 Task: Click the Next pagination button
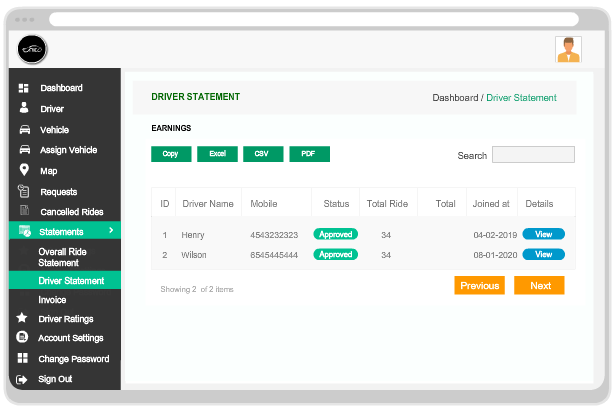(539, 285)
